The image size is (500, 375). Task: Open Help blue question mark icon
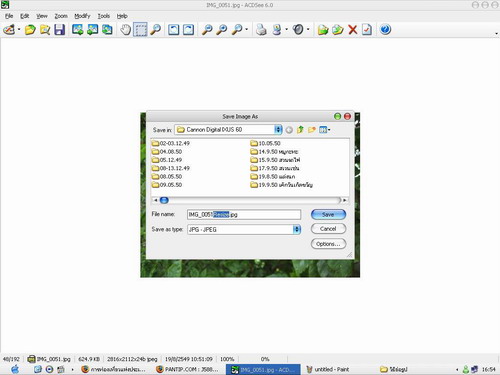coord(385,30)
